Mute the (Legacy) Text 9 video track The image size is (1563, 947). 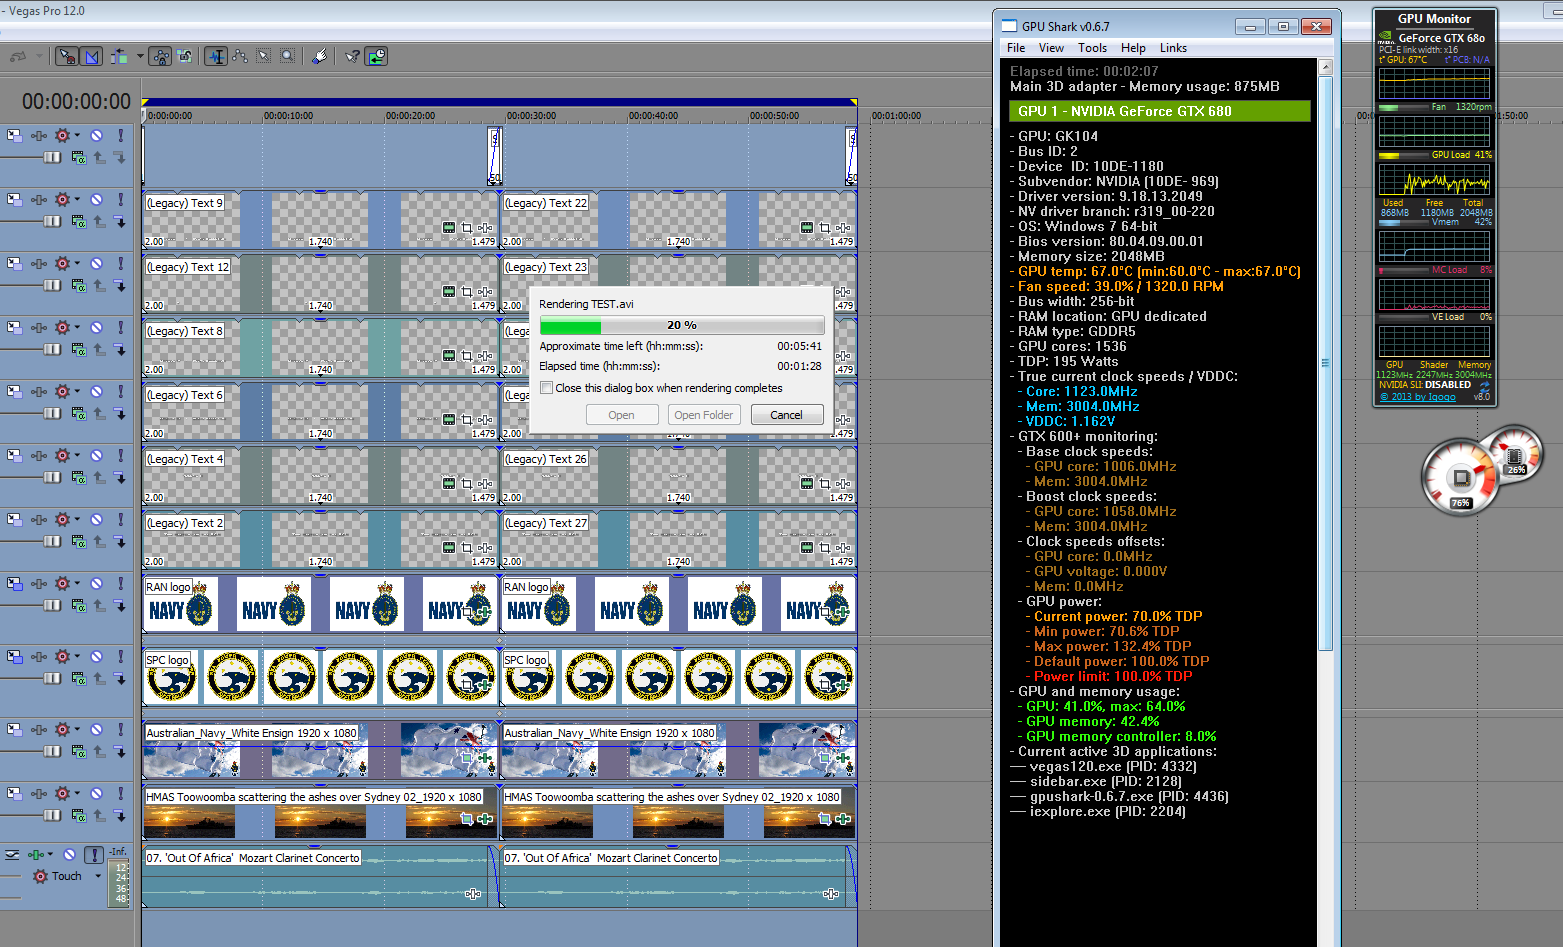pos(97,199)
